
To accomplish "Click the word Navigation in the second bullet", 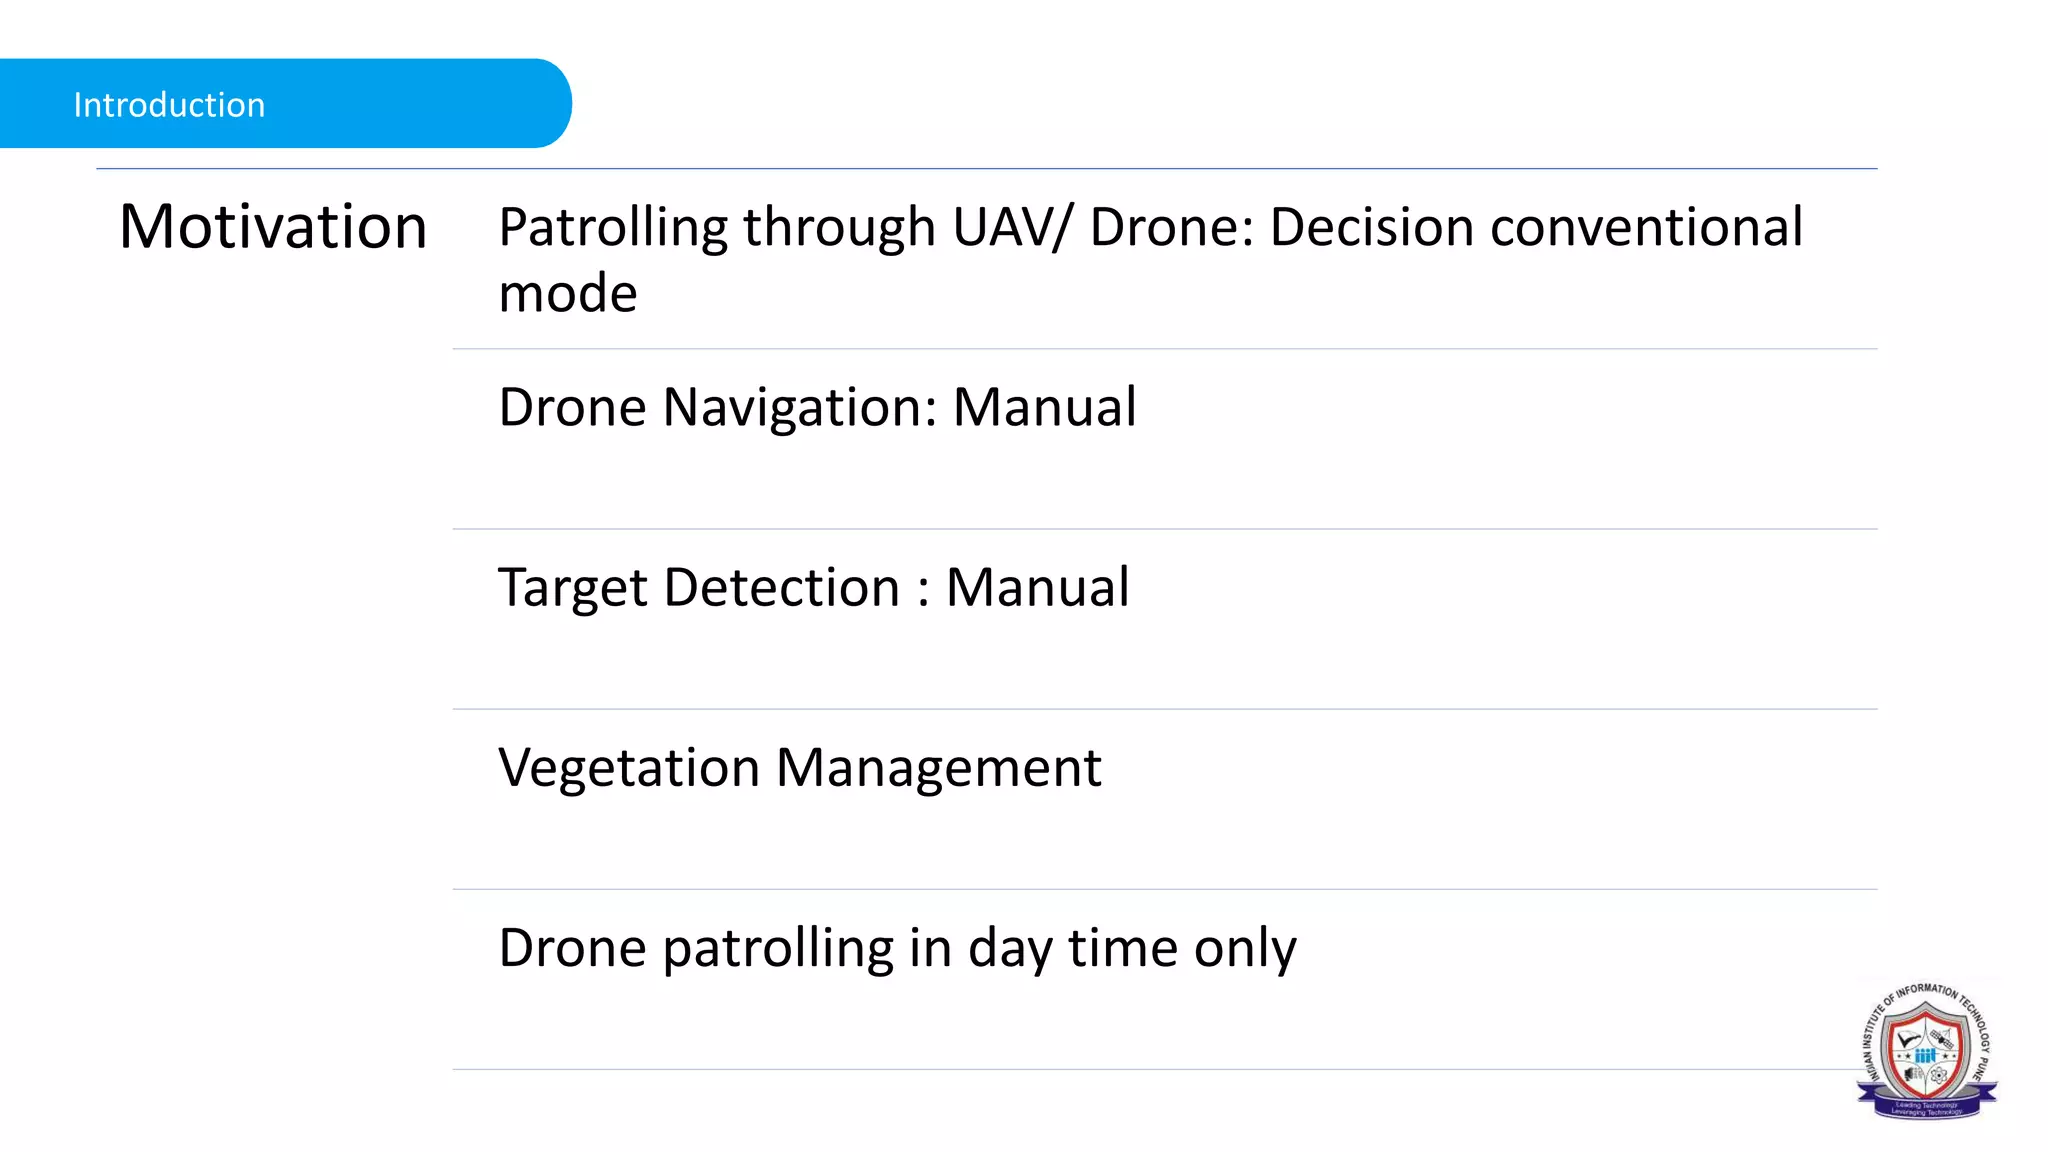I will tap(800, 408).
